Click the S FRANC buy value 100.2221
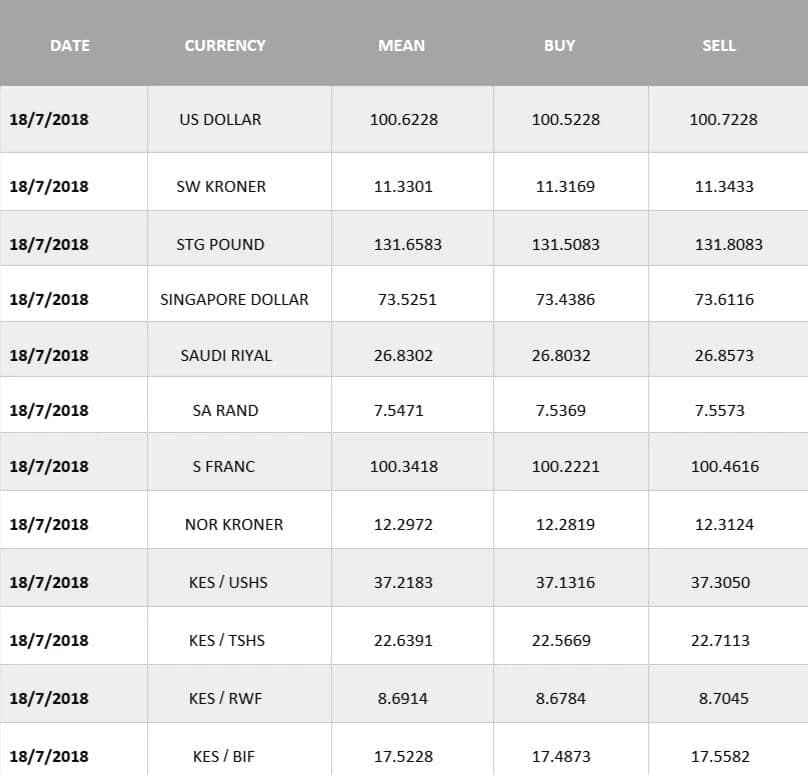 pyautogui.click(x=565, y=466)
